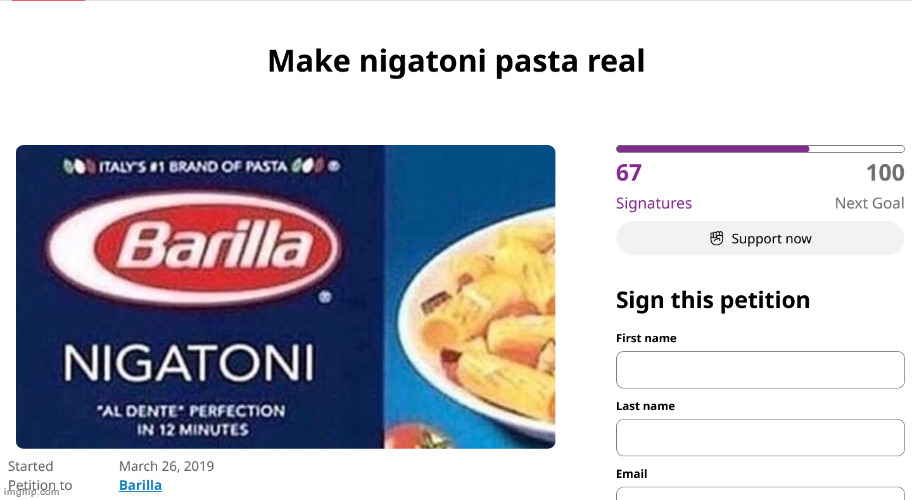Screen dimensions: 912x500
Task: Click the Email input field
Action: [x=760, y=494]
